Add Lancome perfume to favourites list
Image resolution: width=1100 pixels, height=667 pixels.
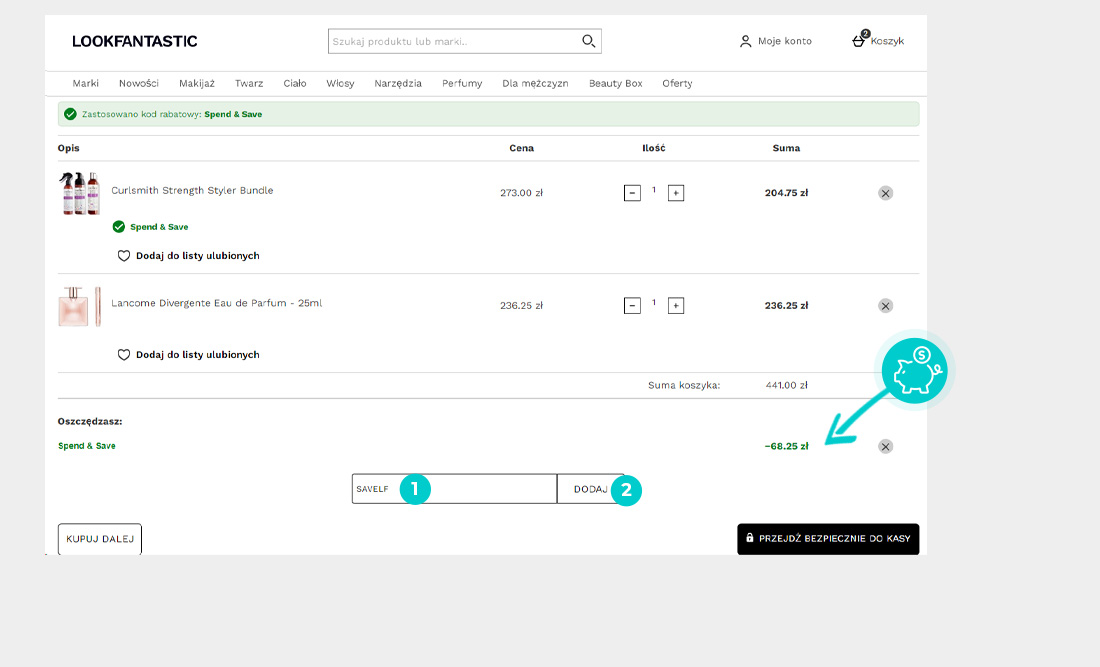(x=189, y=355)
